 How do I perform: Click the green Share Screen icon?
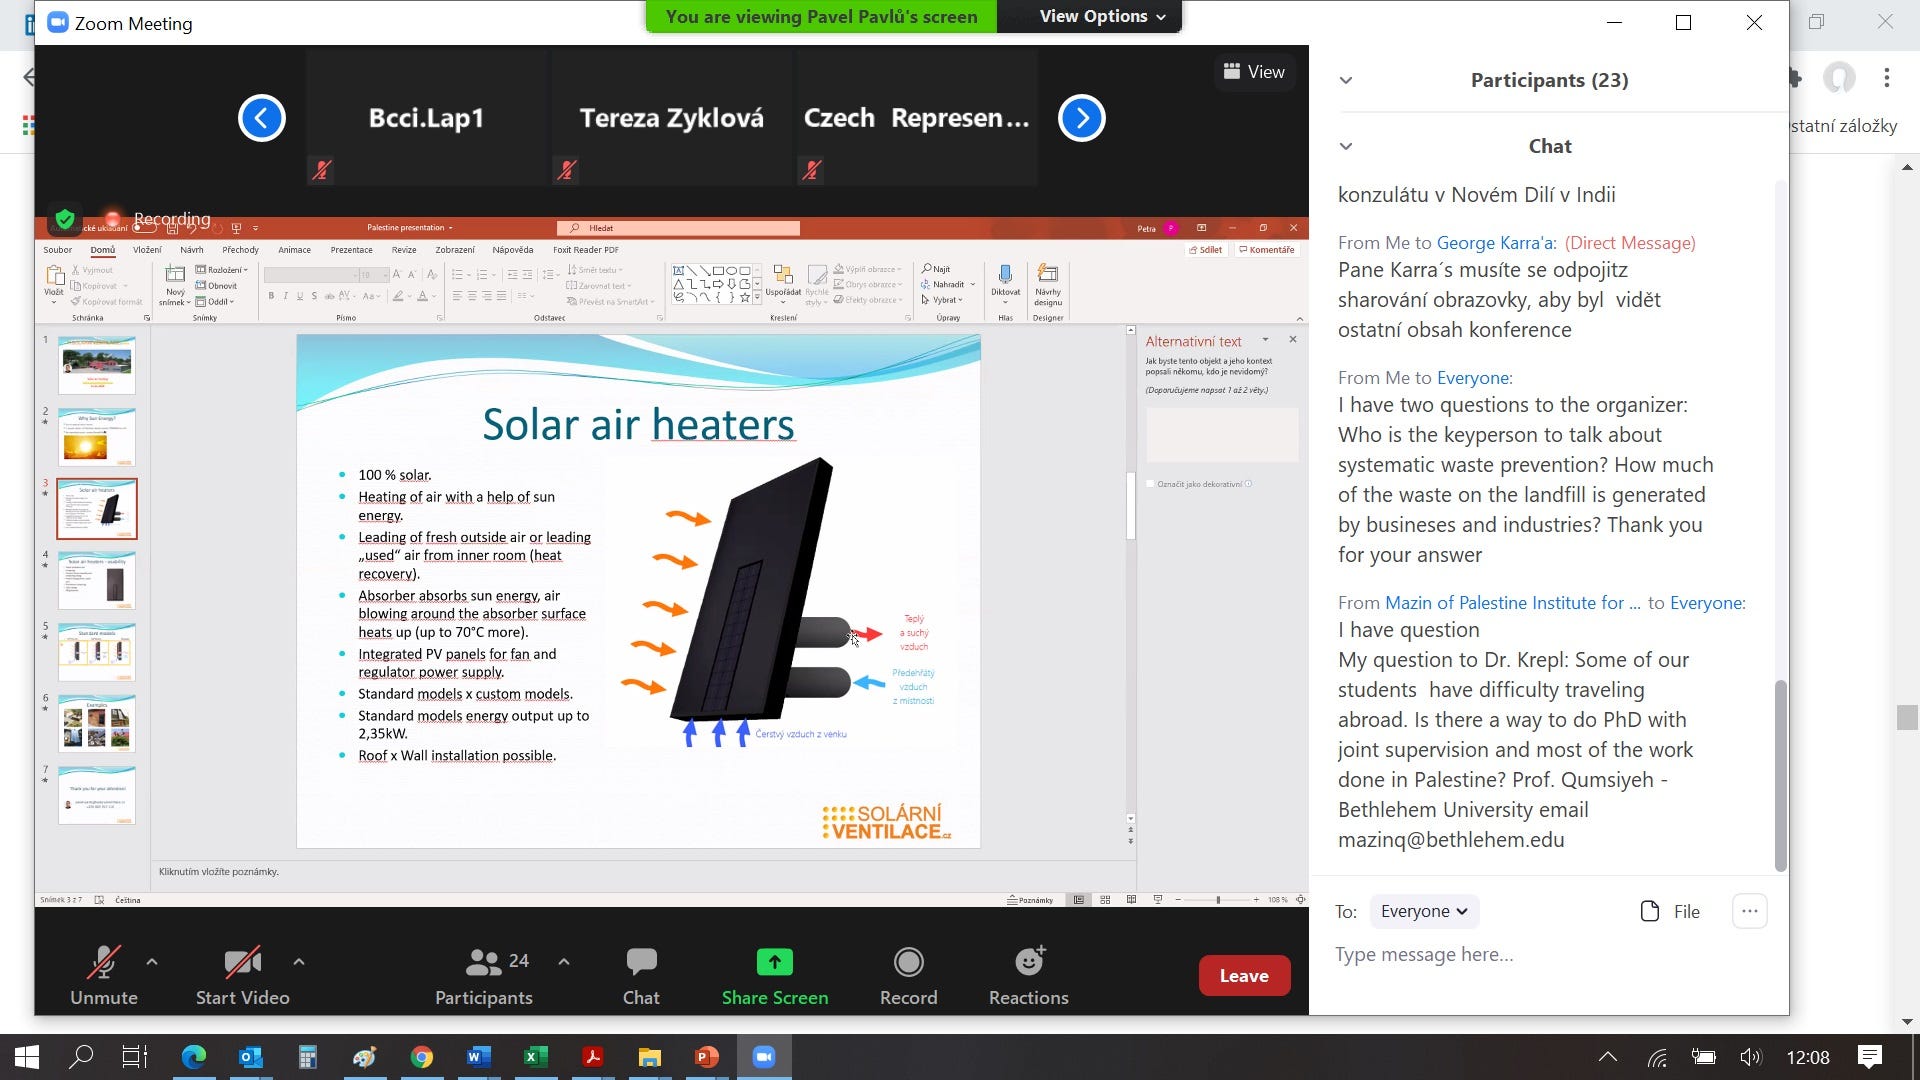774,962
